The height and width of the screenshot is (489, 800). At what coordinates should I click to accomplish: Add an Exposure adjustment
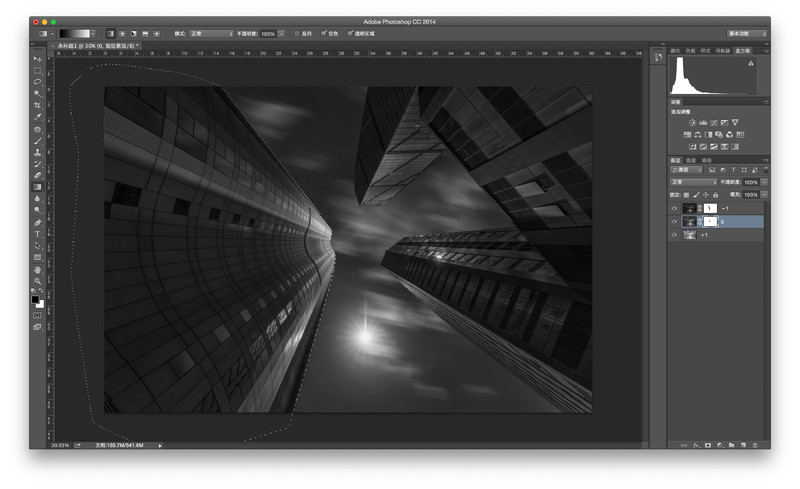[x=724, y=123]
